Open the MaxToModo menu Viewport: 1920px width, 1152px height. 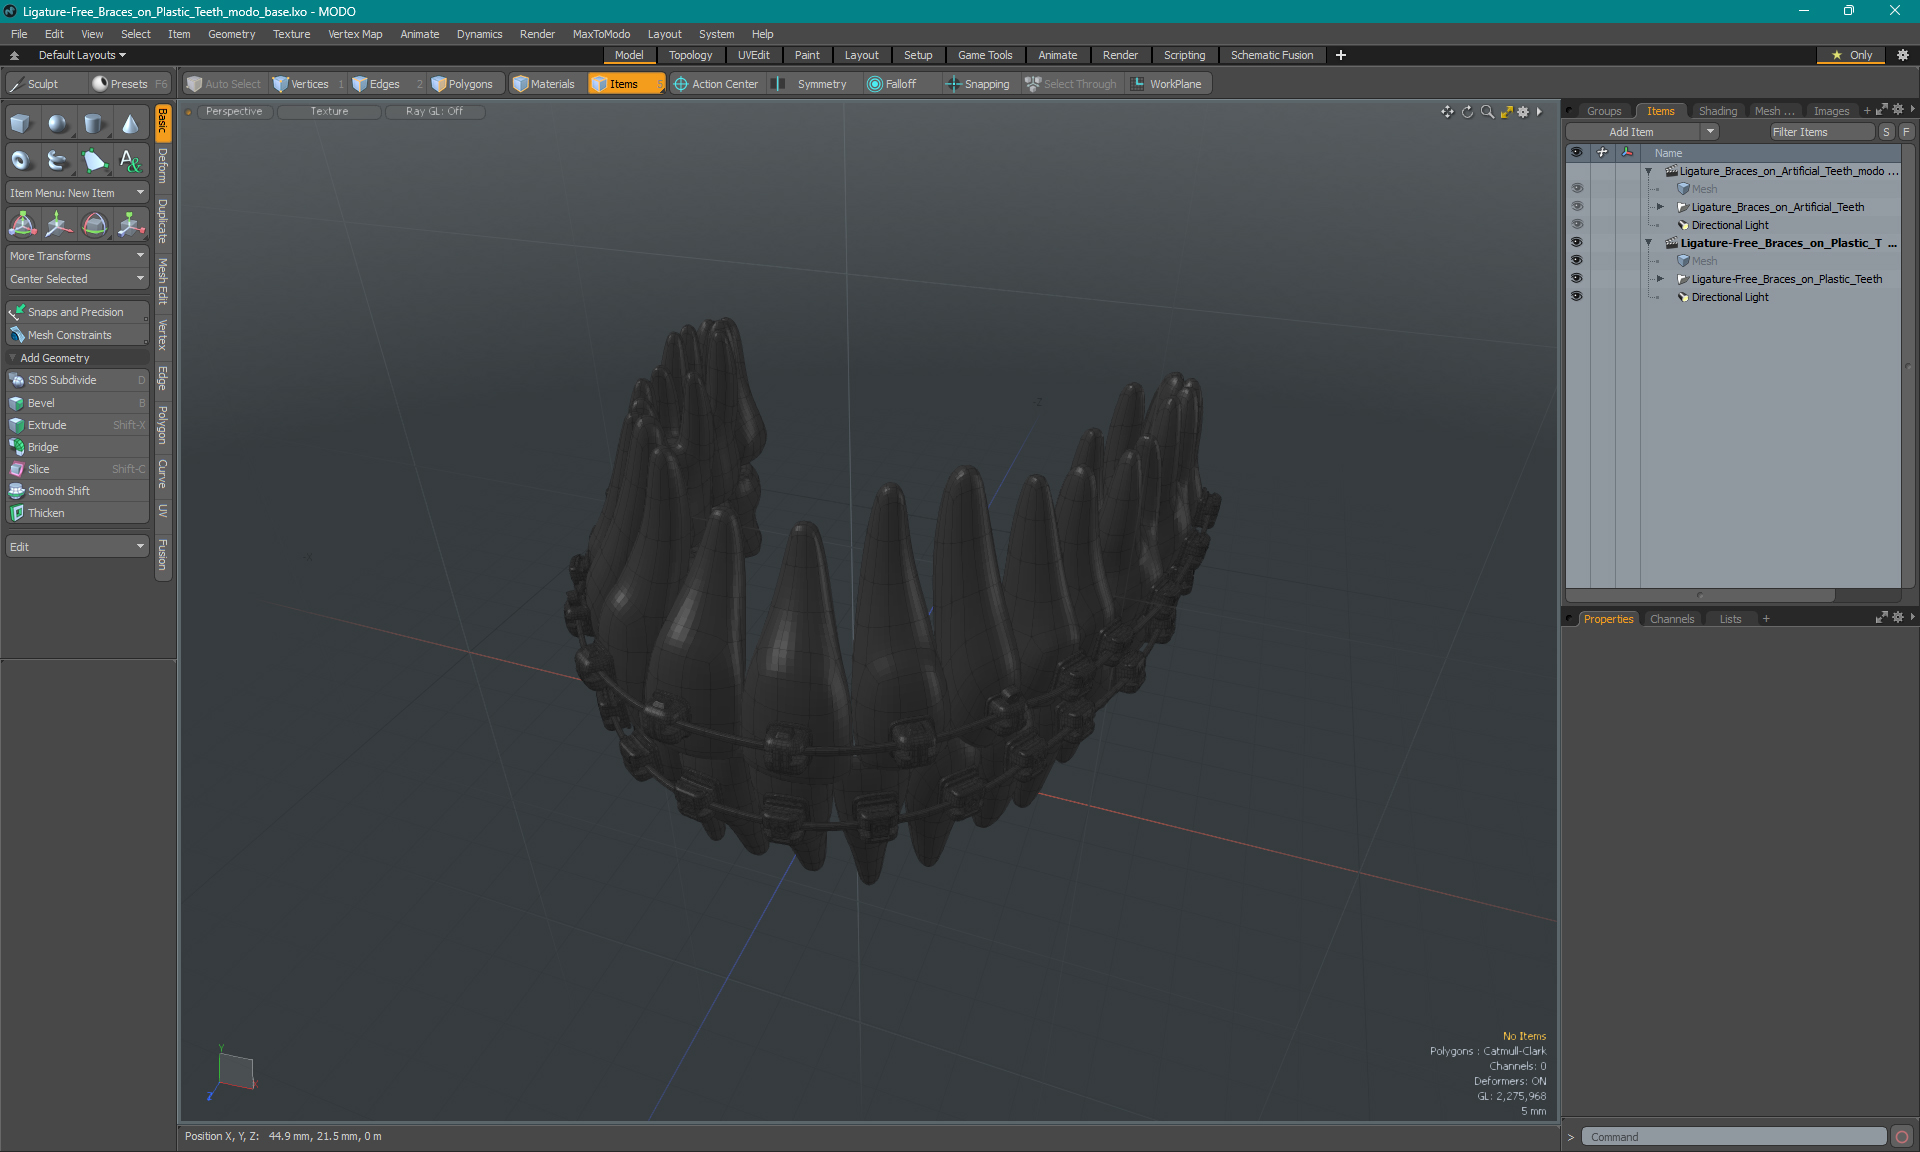click(x=601, y=34)
